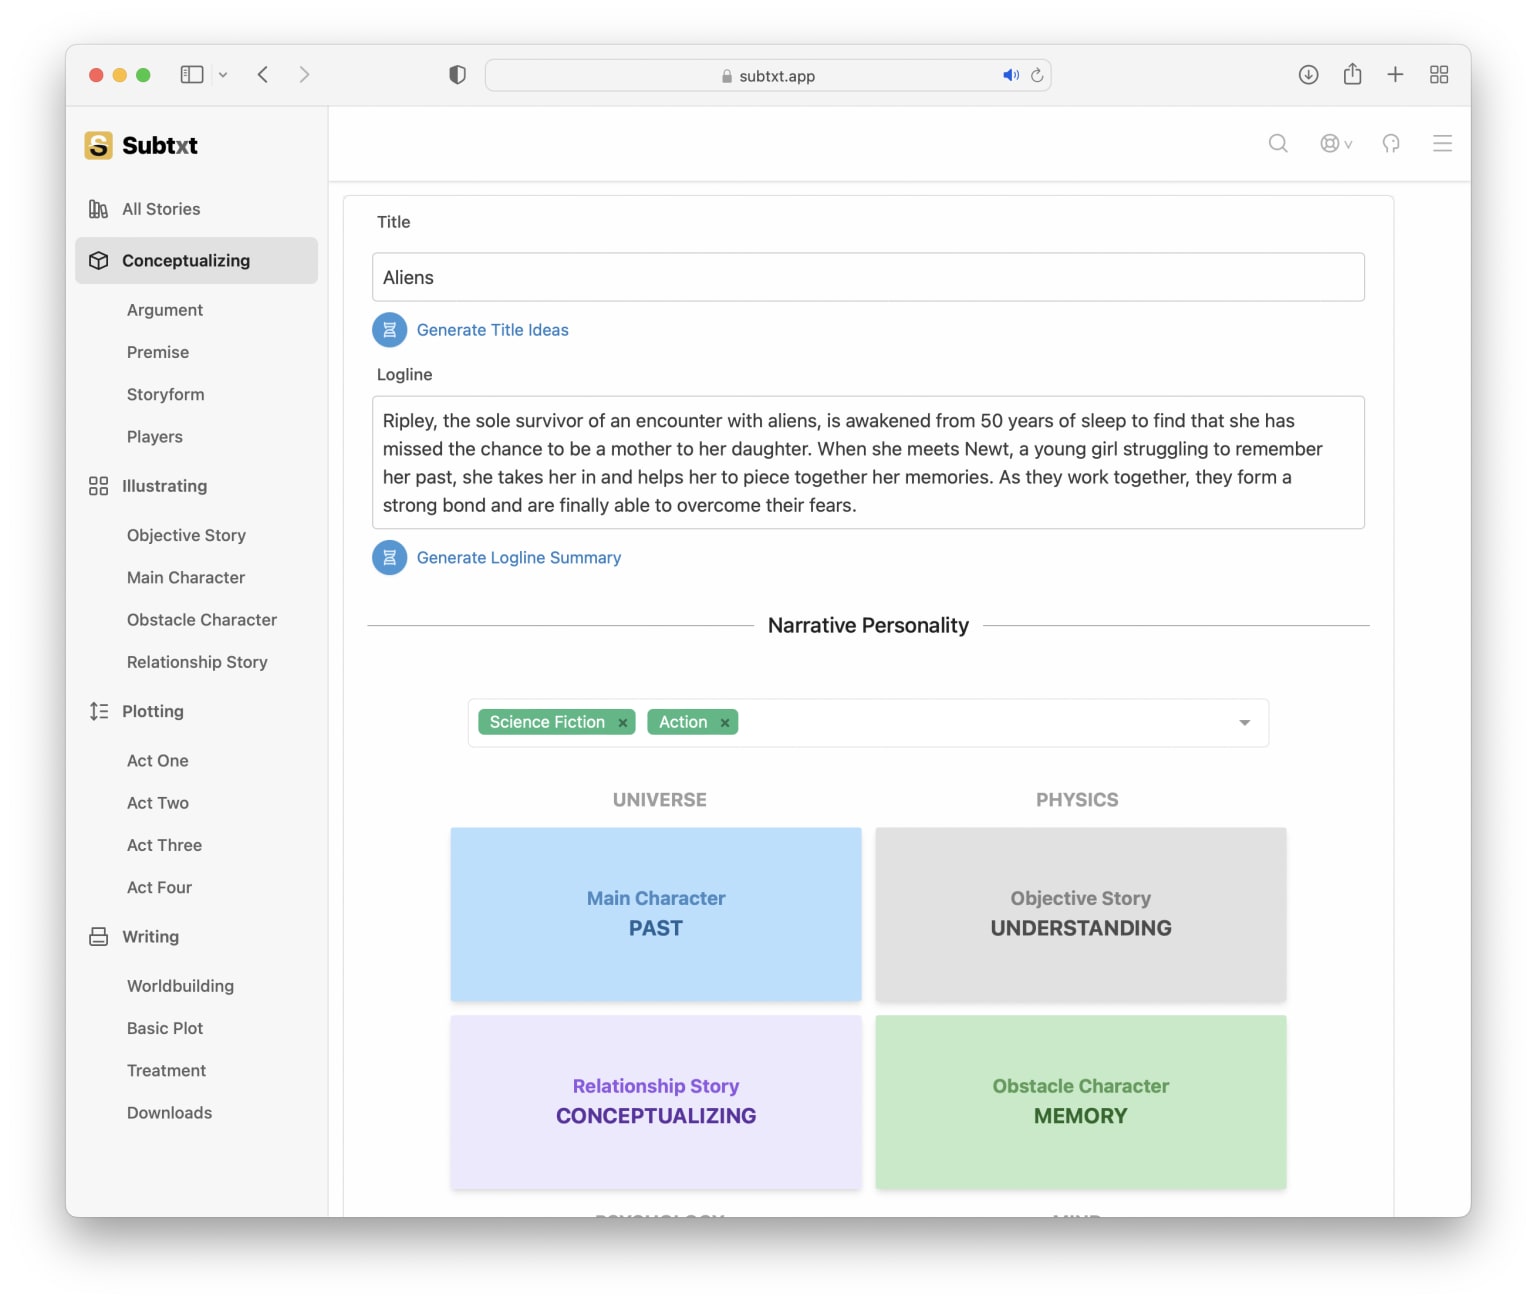Image resolution: width=1536 pixels, height=1304 pixels.
Task: Expand the genre selection dropdown arrow
Action: point(1245,723)
